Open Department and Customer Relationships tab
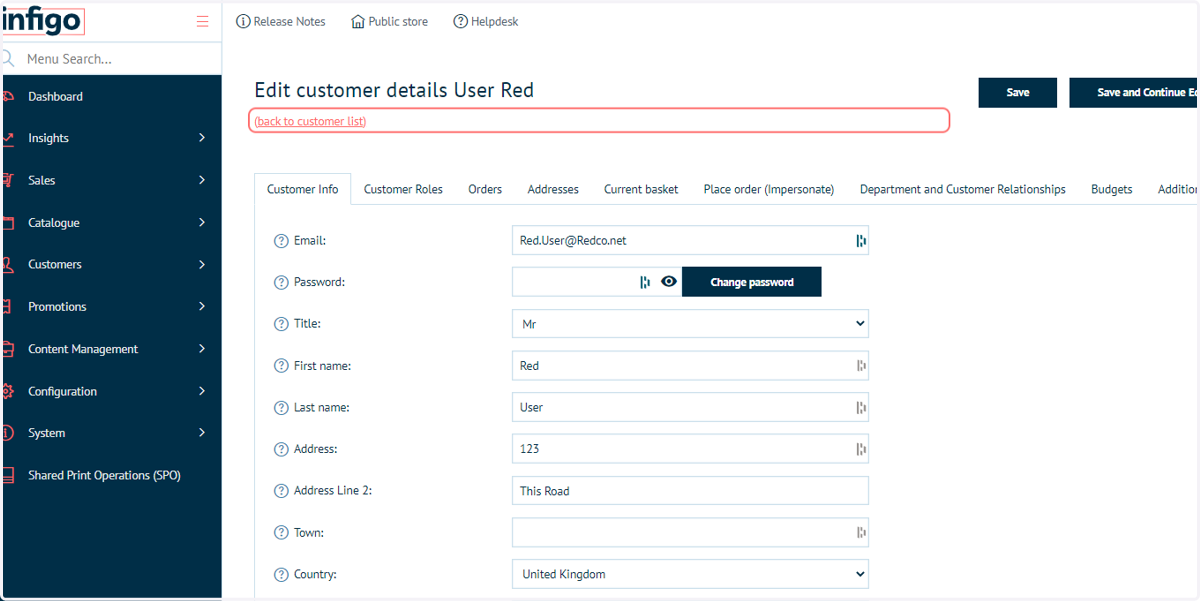The width and height of the screenshot is (1200, 601). (x=963, y=189)
